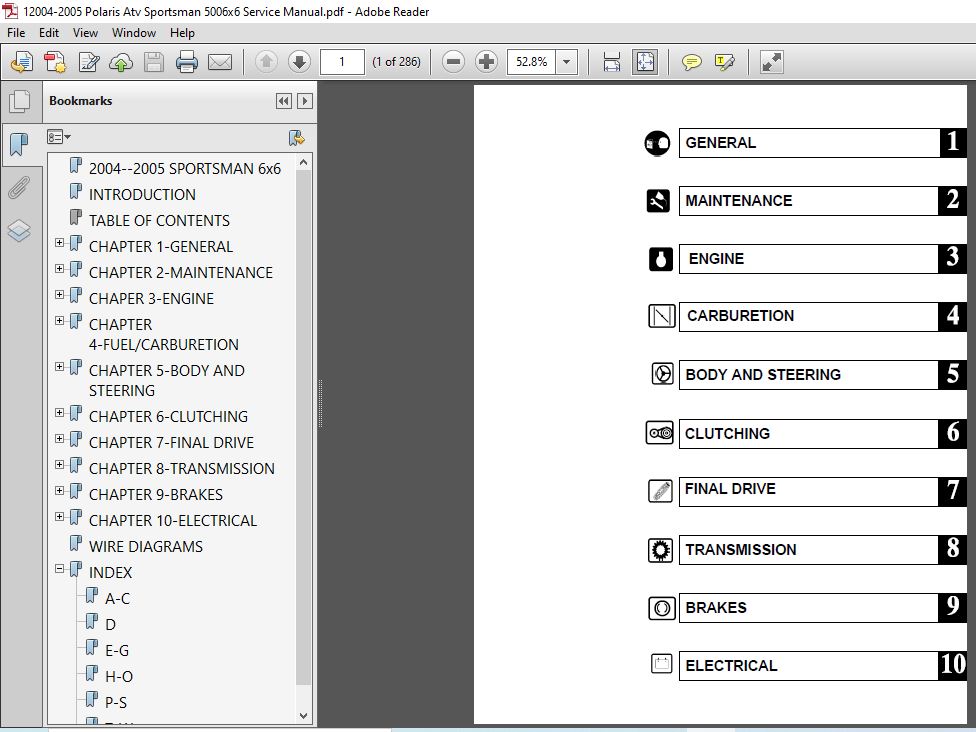Click the ELECTRICAL chapter 10 link
Viewport: 976px width, 732px height.
[x=822, y=666]
